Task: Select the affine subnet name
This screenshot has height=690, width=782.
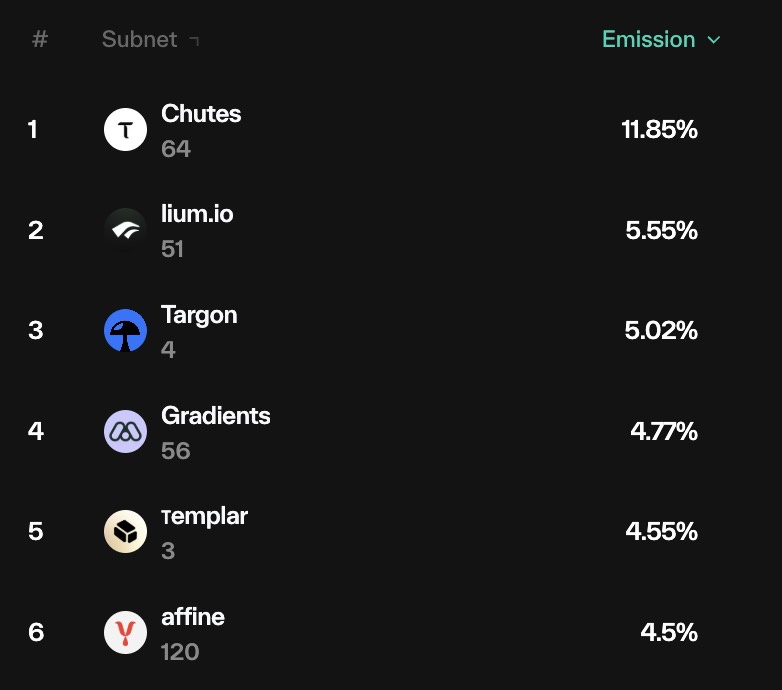Action: [193, 617]
